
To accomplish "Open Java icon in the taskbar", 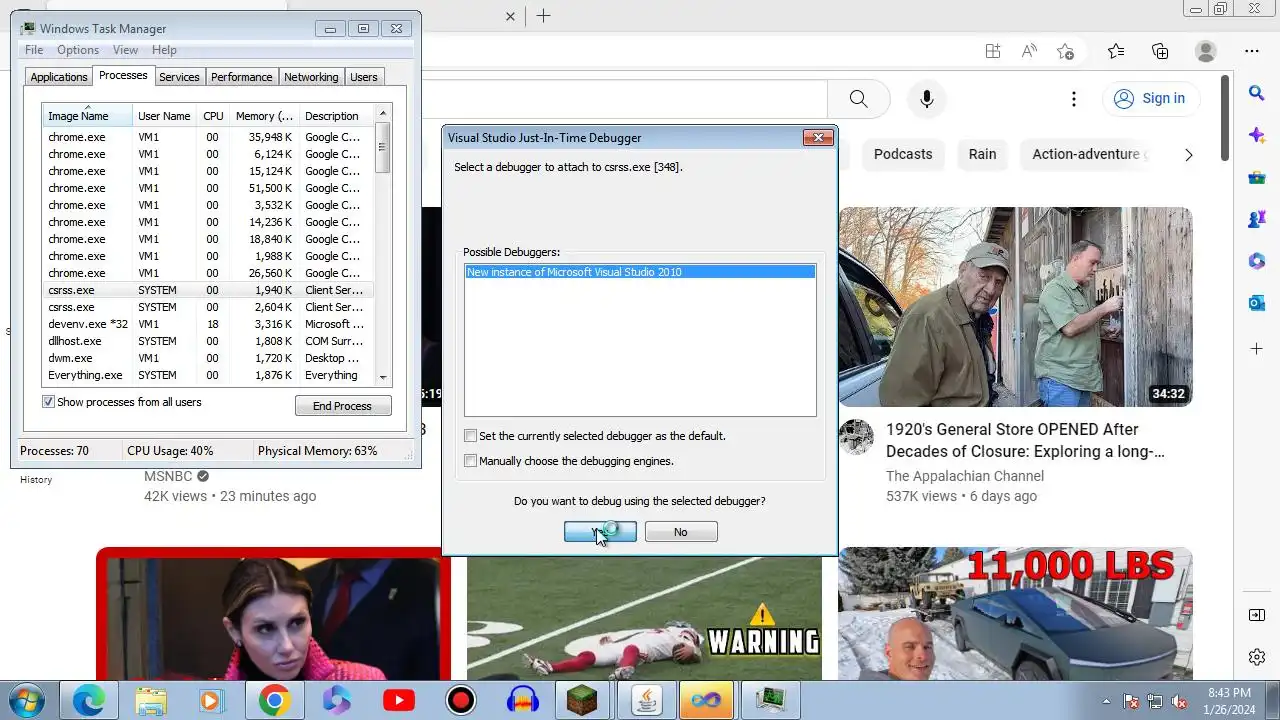I will point(645,700).
